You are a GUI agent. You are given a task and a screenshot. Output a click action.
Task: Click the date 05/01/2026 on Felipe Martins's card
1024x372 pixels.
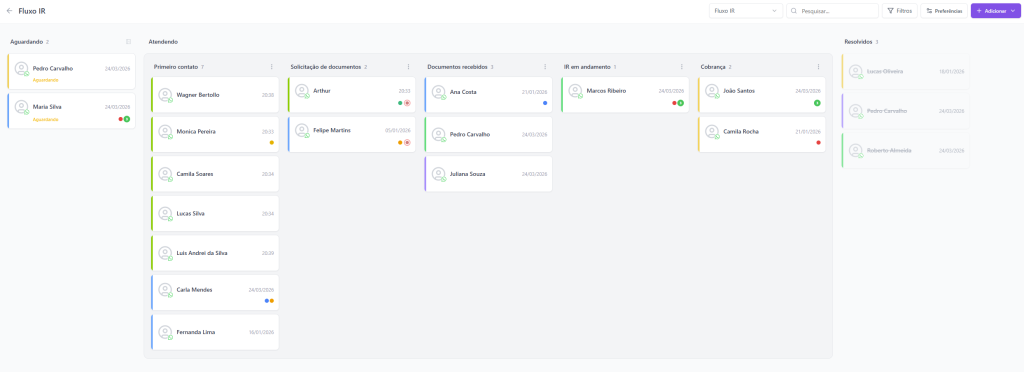(x=398, y=131)
